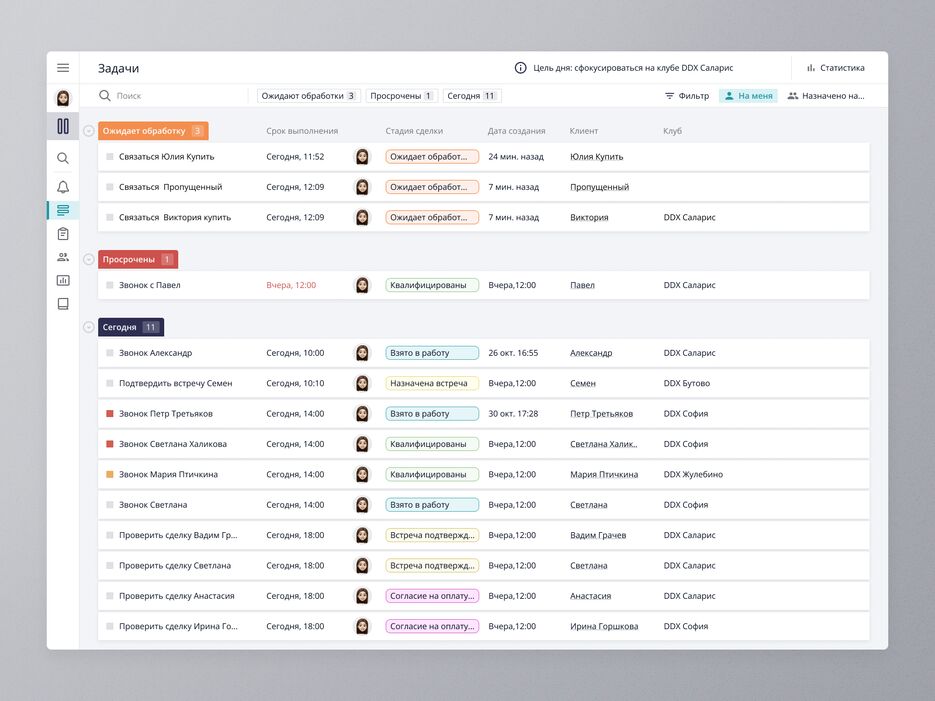Open the clipboard icon in sidebar
935x701 pixels.
pyautogui.click(x=63, y=234)
